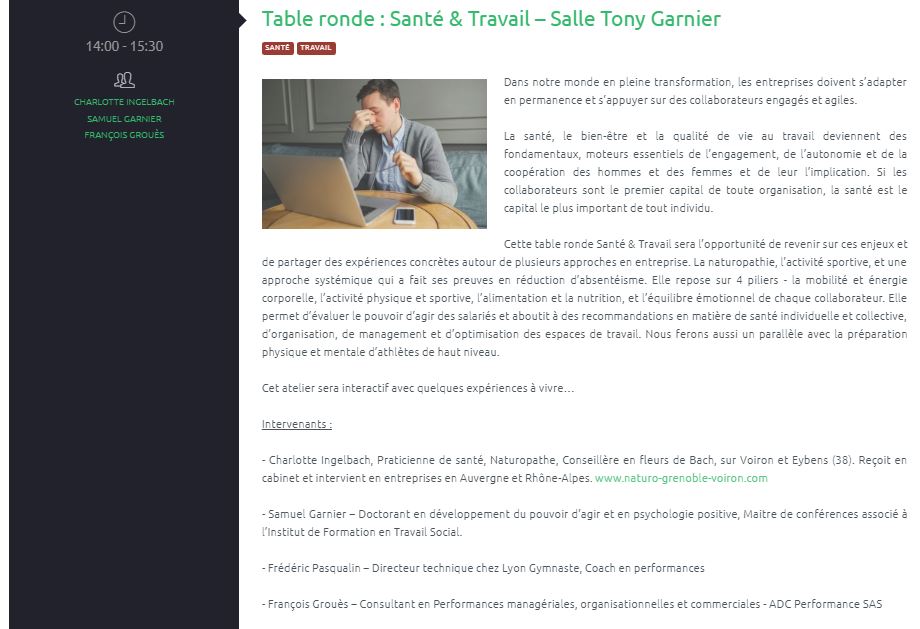Open Samuel Garnier speaker link

tap(124, 119)
